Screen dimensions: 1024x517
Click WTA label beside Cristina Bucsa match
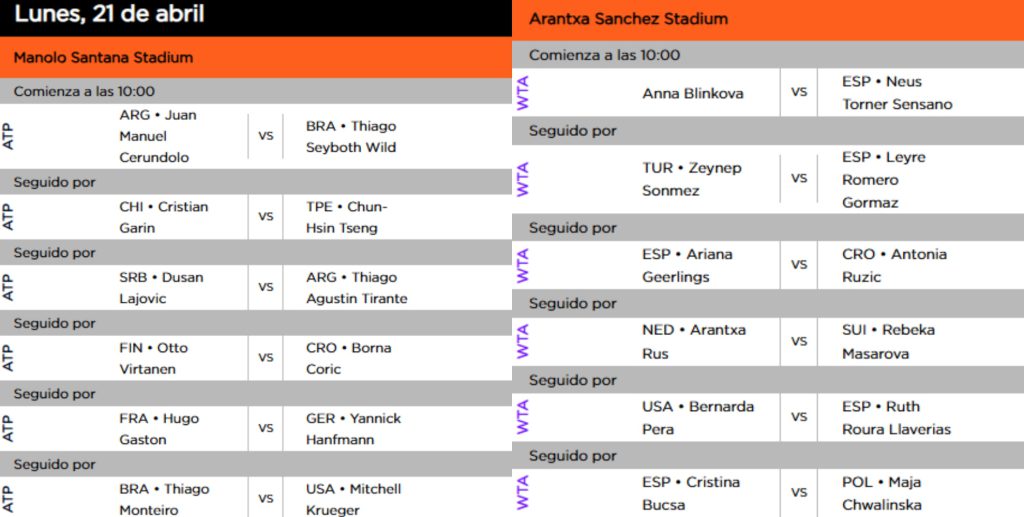tap(522, 493)
